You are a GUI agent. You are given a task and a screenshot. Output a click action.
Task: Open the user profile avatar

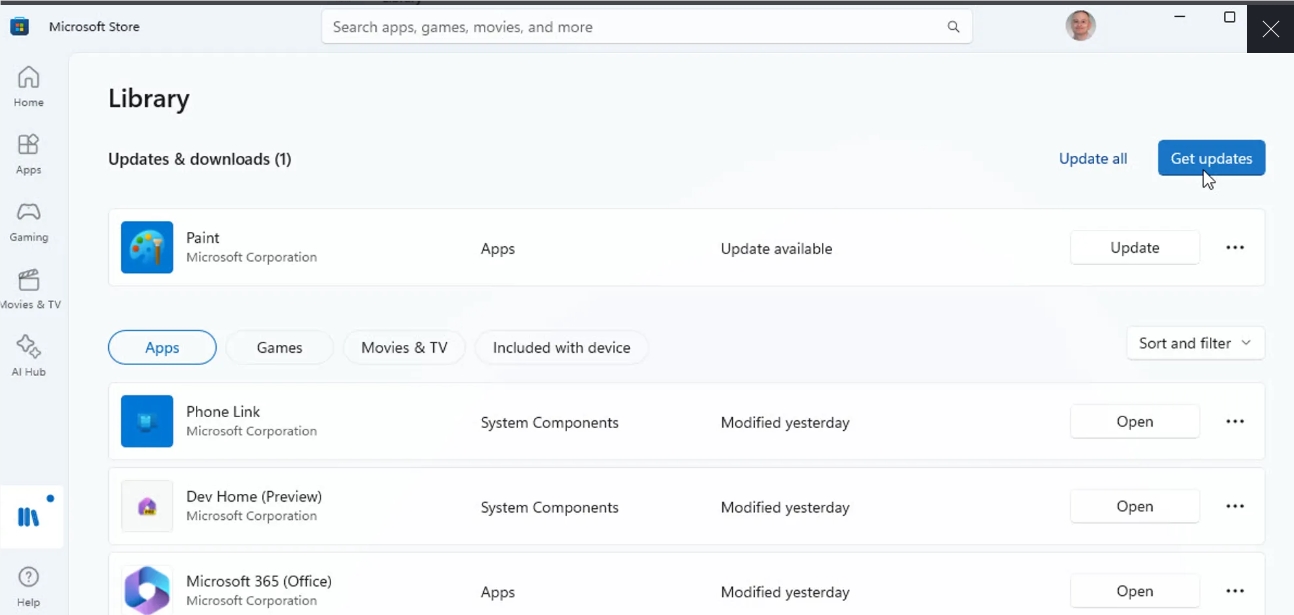tap(1080, 26)
